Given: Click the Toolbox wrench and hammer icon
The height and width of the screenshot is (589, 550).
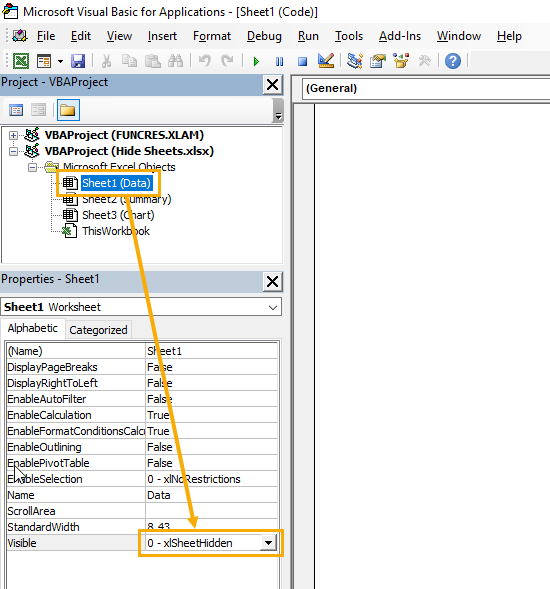Looking at the screenshot, I should point(424,60).
